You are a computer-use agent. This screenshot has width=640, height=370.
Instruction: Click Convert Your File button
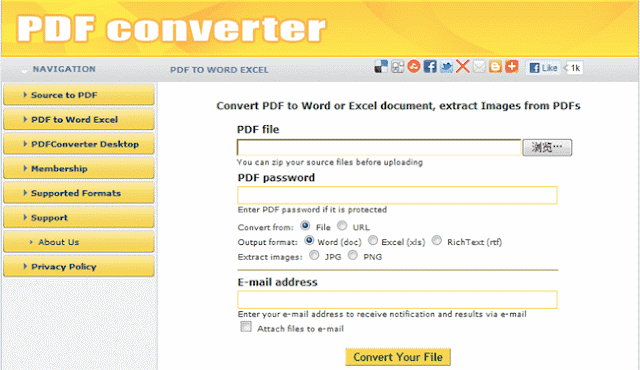coord(398,357)
